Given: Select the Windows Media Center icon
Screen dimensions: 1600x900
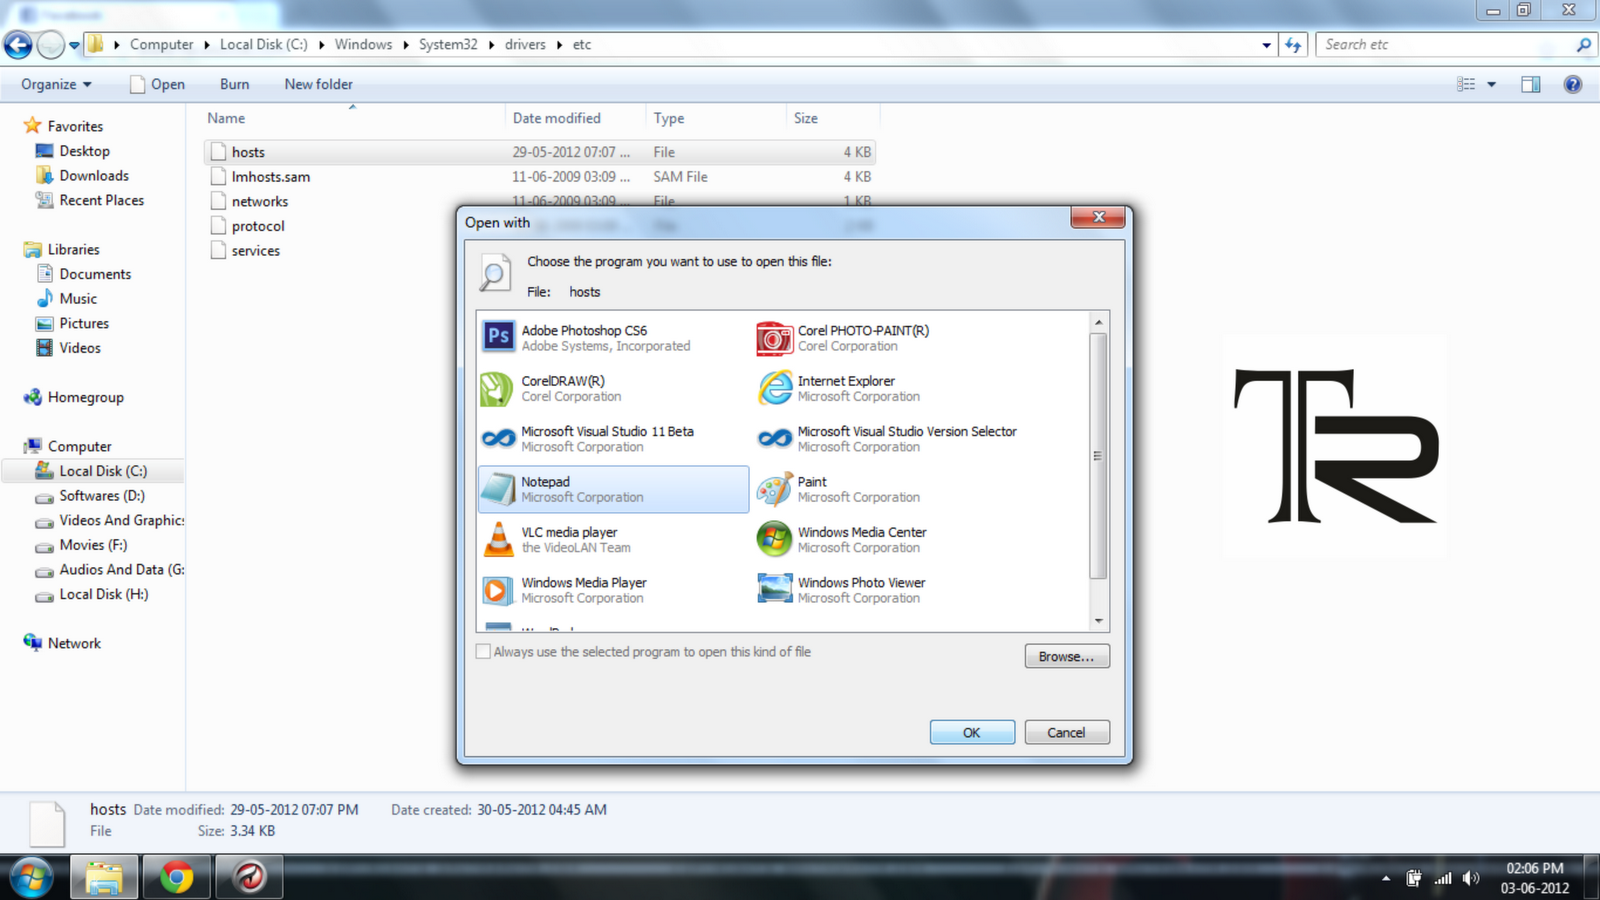Looking at the screenshot, I should pyautogui.click(x=775, y=539).
